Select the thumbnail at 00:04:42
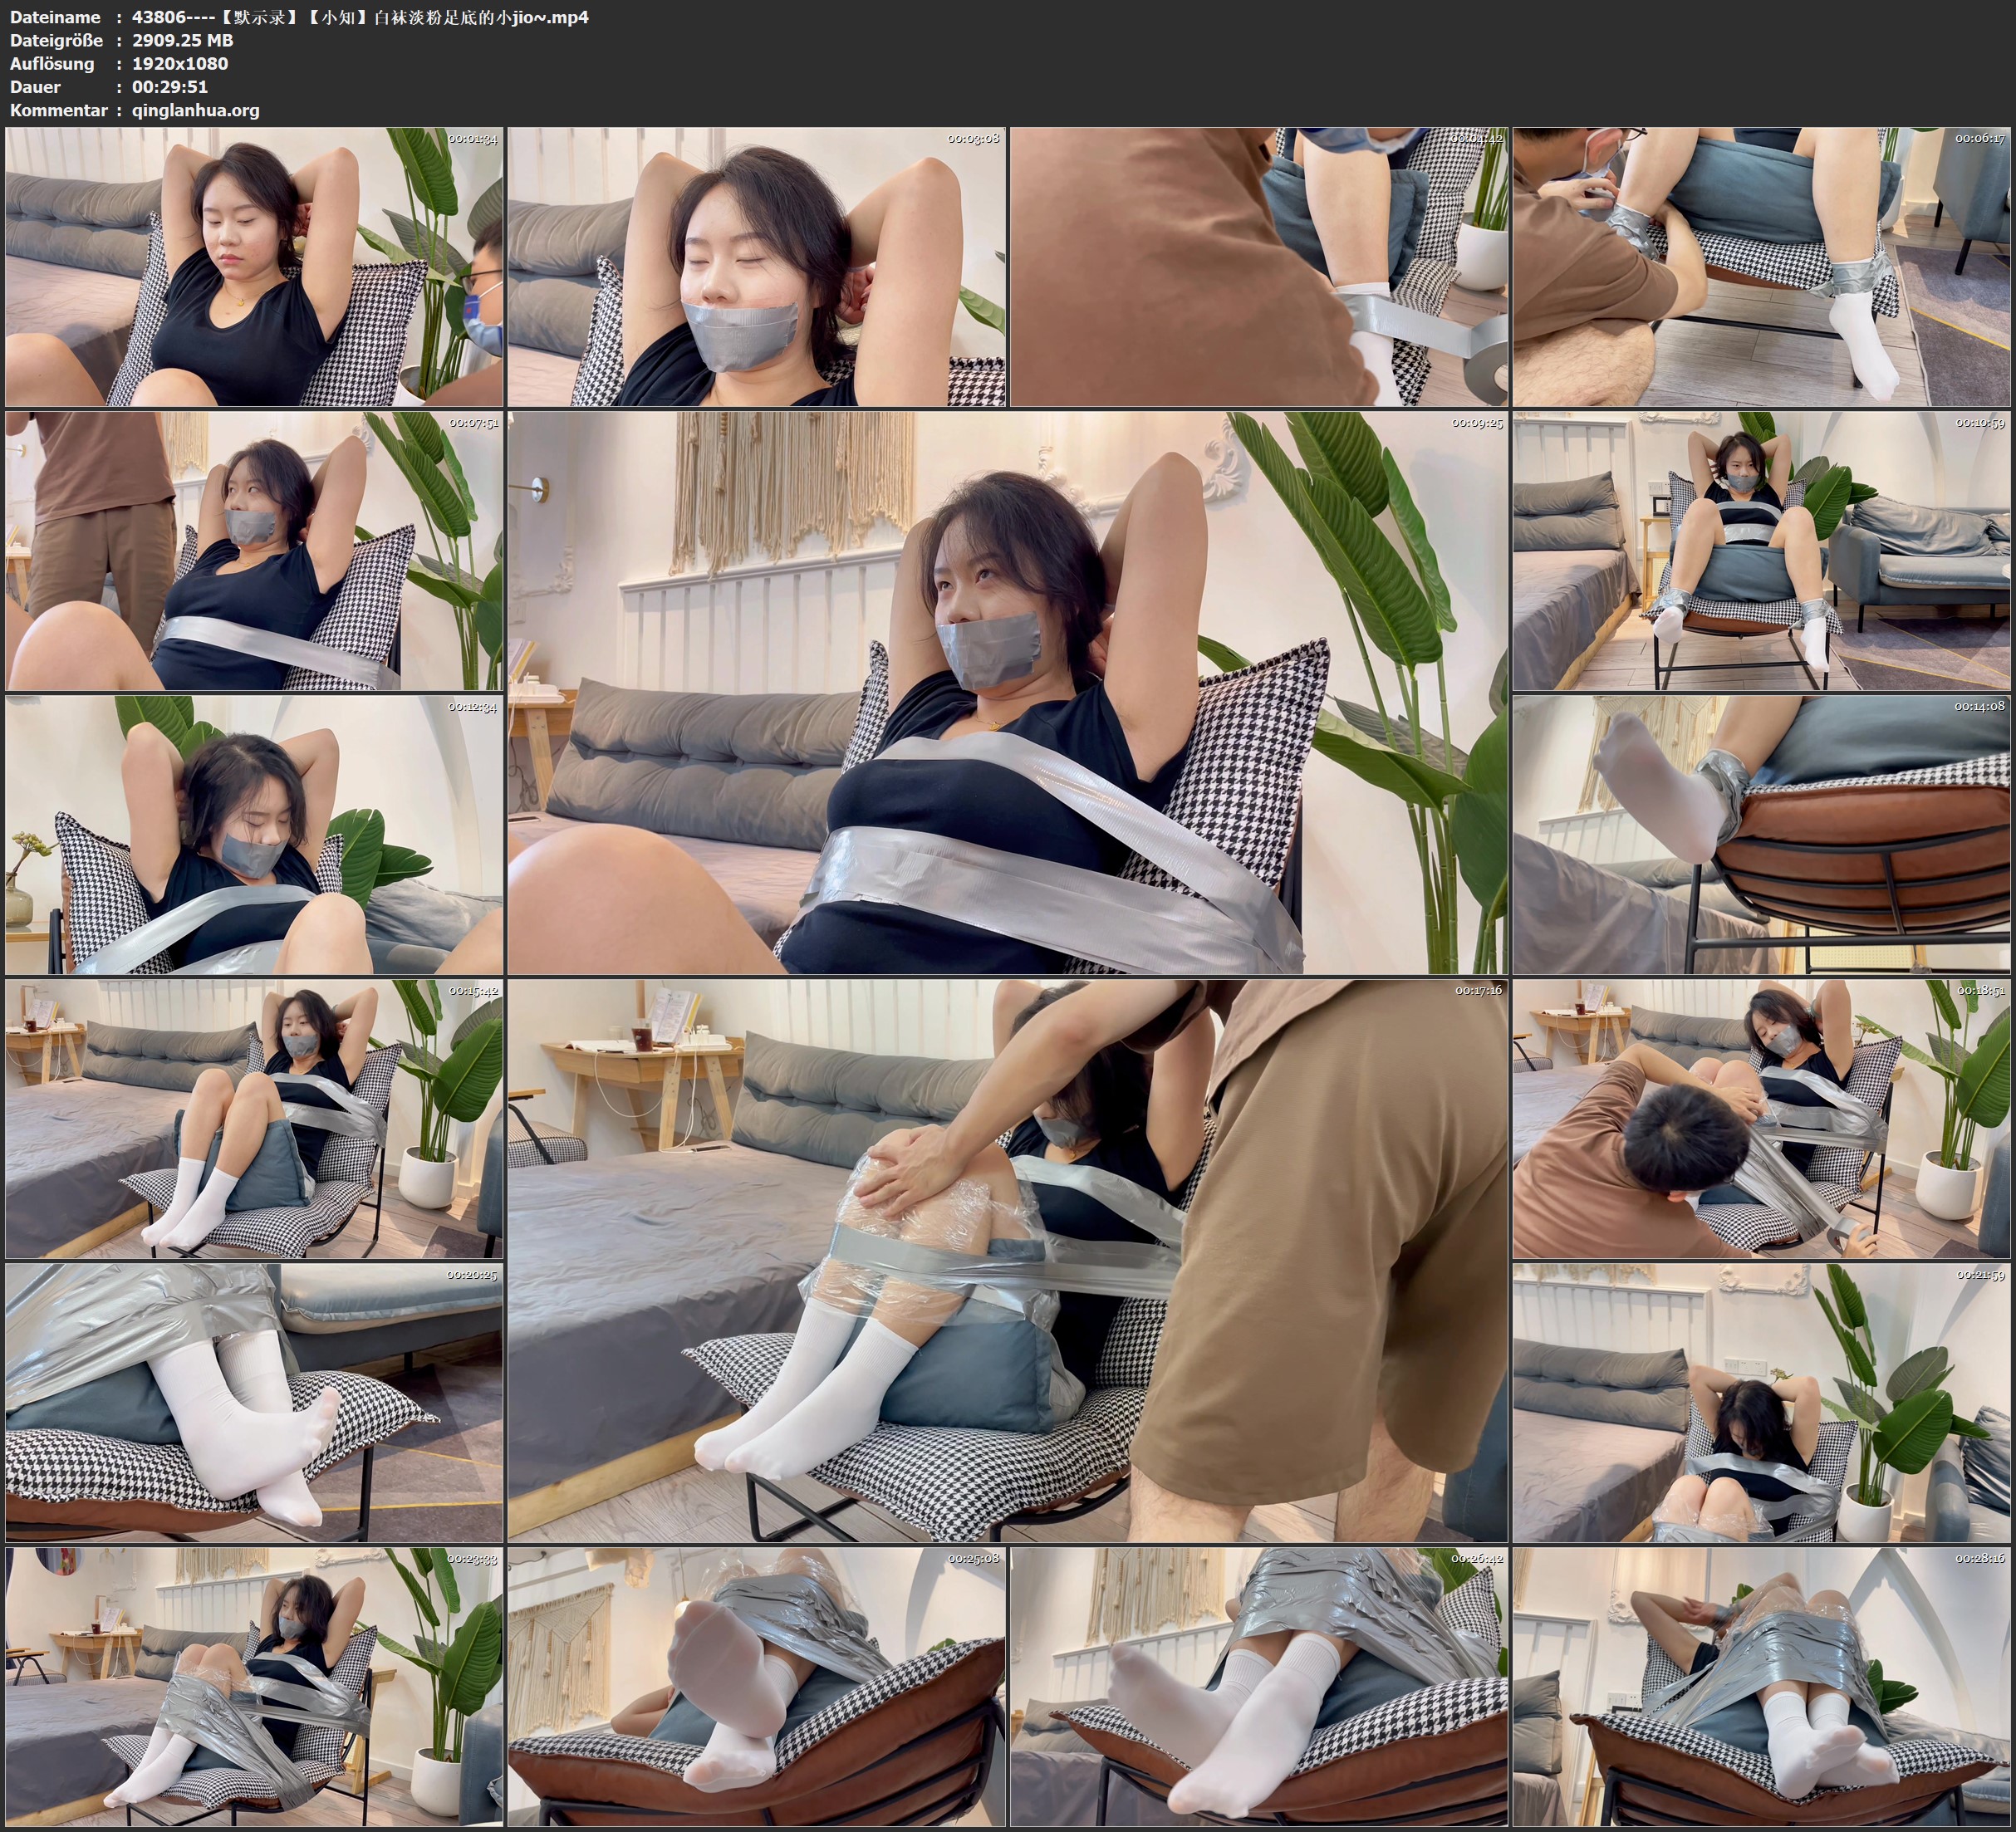 [1259, 267]
